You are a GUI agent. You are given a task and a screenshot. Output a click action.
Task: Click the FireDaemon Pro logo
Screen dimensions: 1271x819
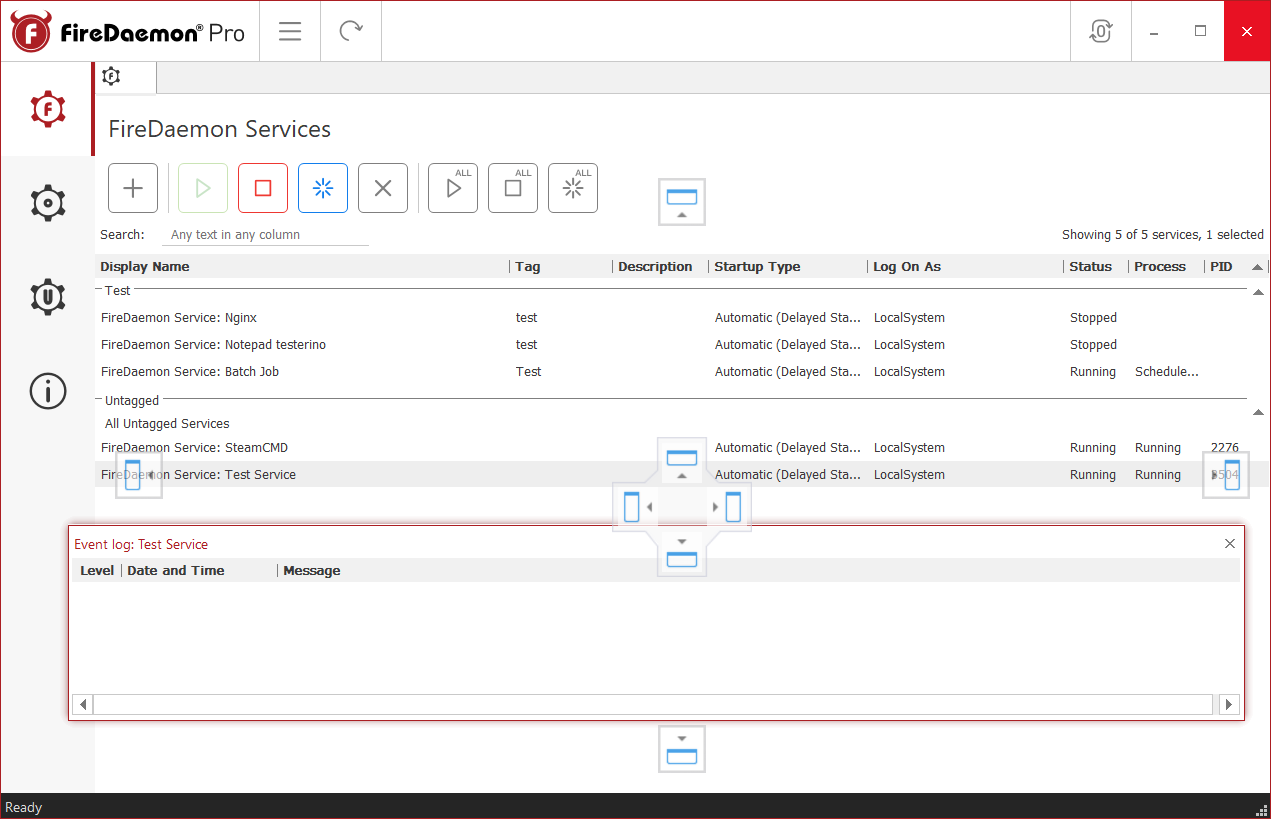pos(129,32)
